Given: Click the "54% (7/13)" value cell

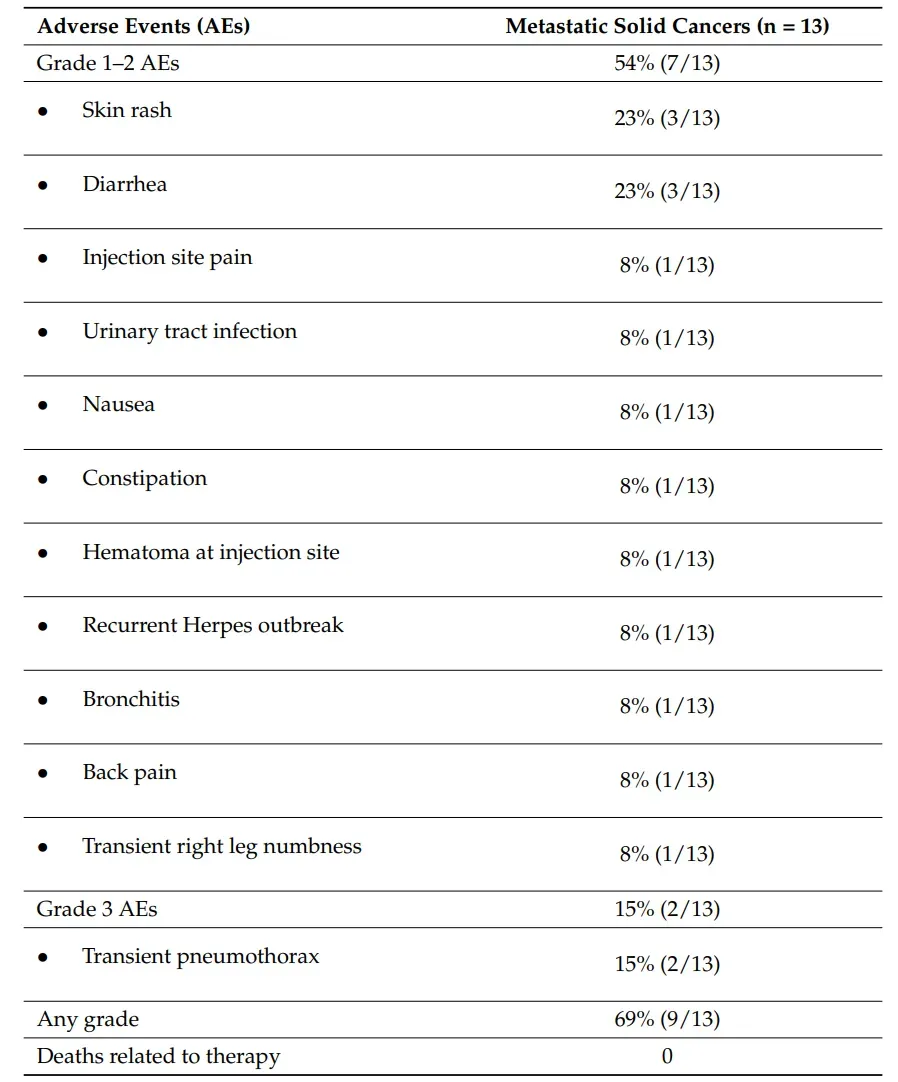Looking at the screenshot, I should click(667, 64).
